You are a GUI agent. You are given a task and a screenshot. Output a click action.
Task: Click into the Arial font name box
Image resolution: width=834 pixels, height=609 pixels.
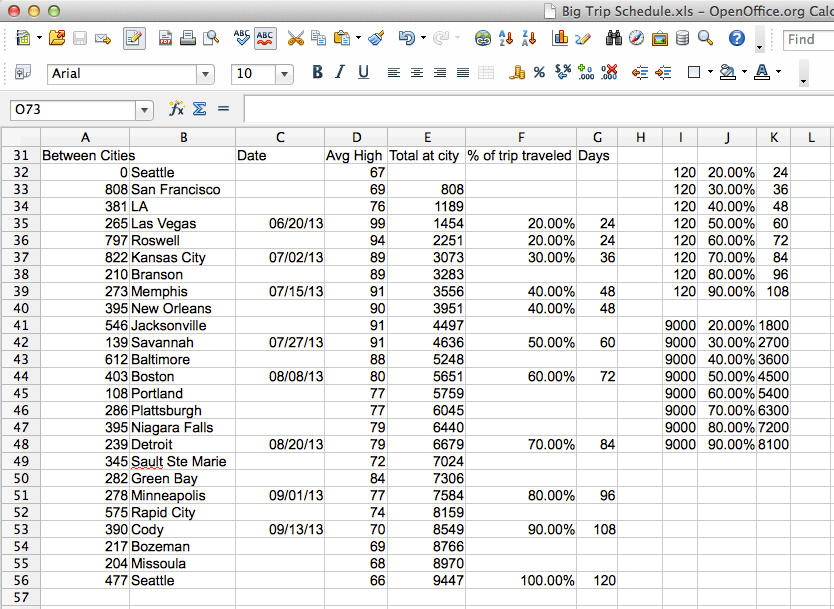[122, 74]
